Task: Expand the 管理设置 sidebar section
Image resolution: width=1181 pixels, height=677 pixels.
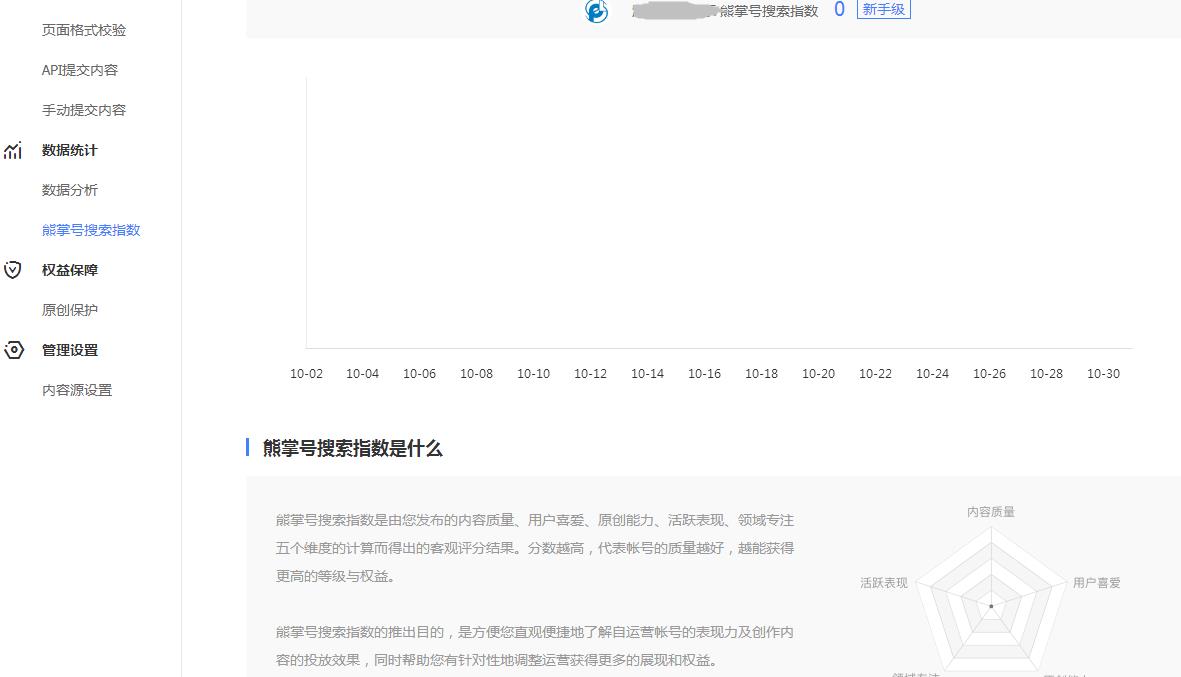Action: click(68, 350)
